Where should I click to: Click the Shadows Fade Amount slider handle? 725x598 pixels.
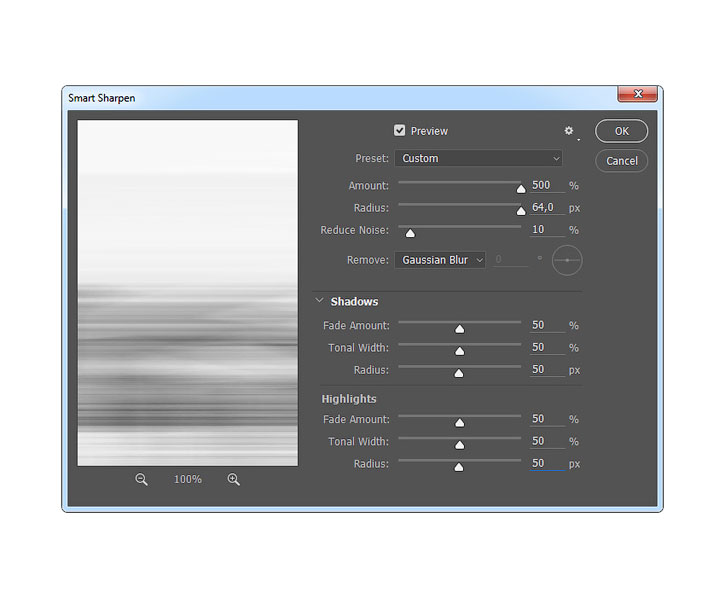pyautogui.click(x=460, y=329)
